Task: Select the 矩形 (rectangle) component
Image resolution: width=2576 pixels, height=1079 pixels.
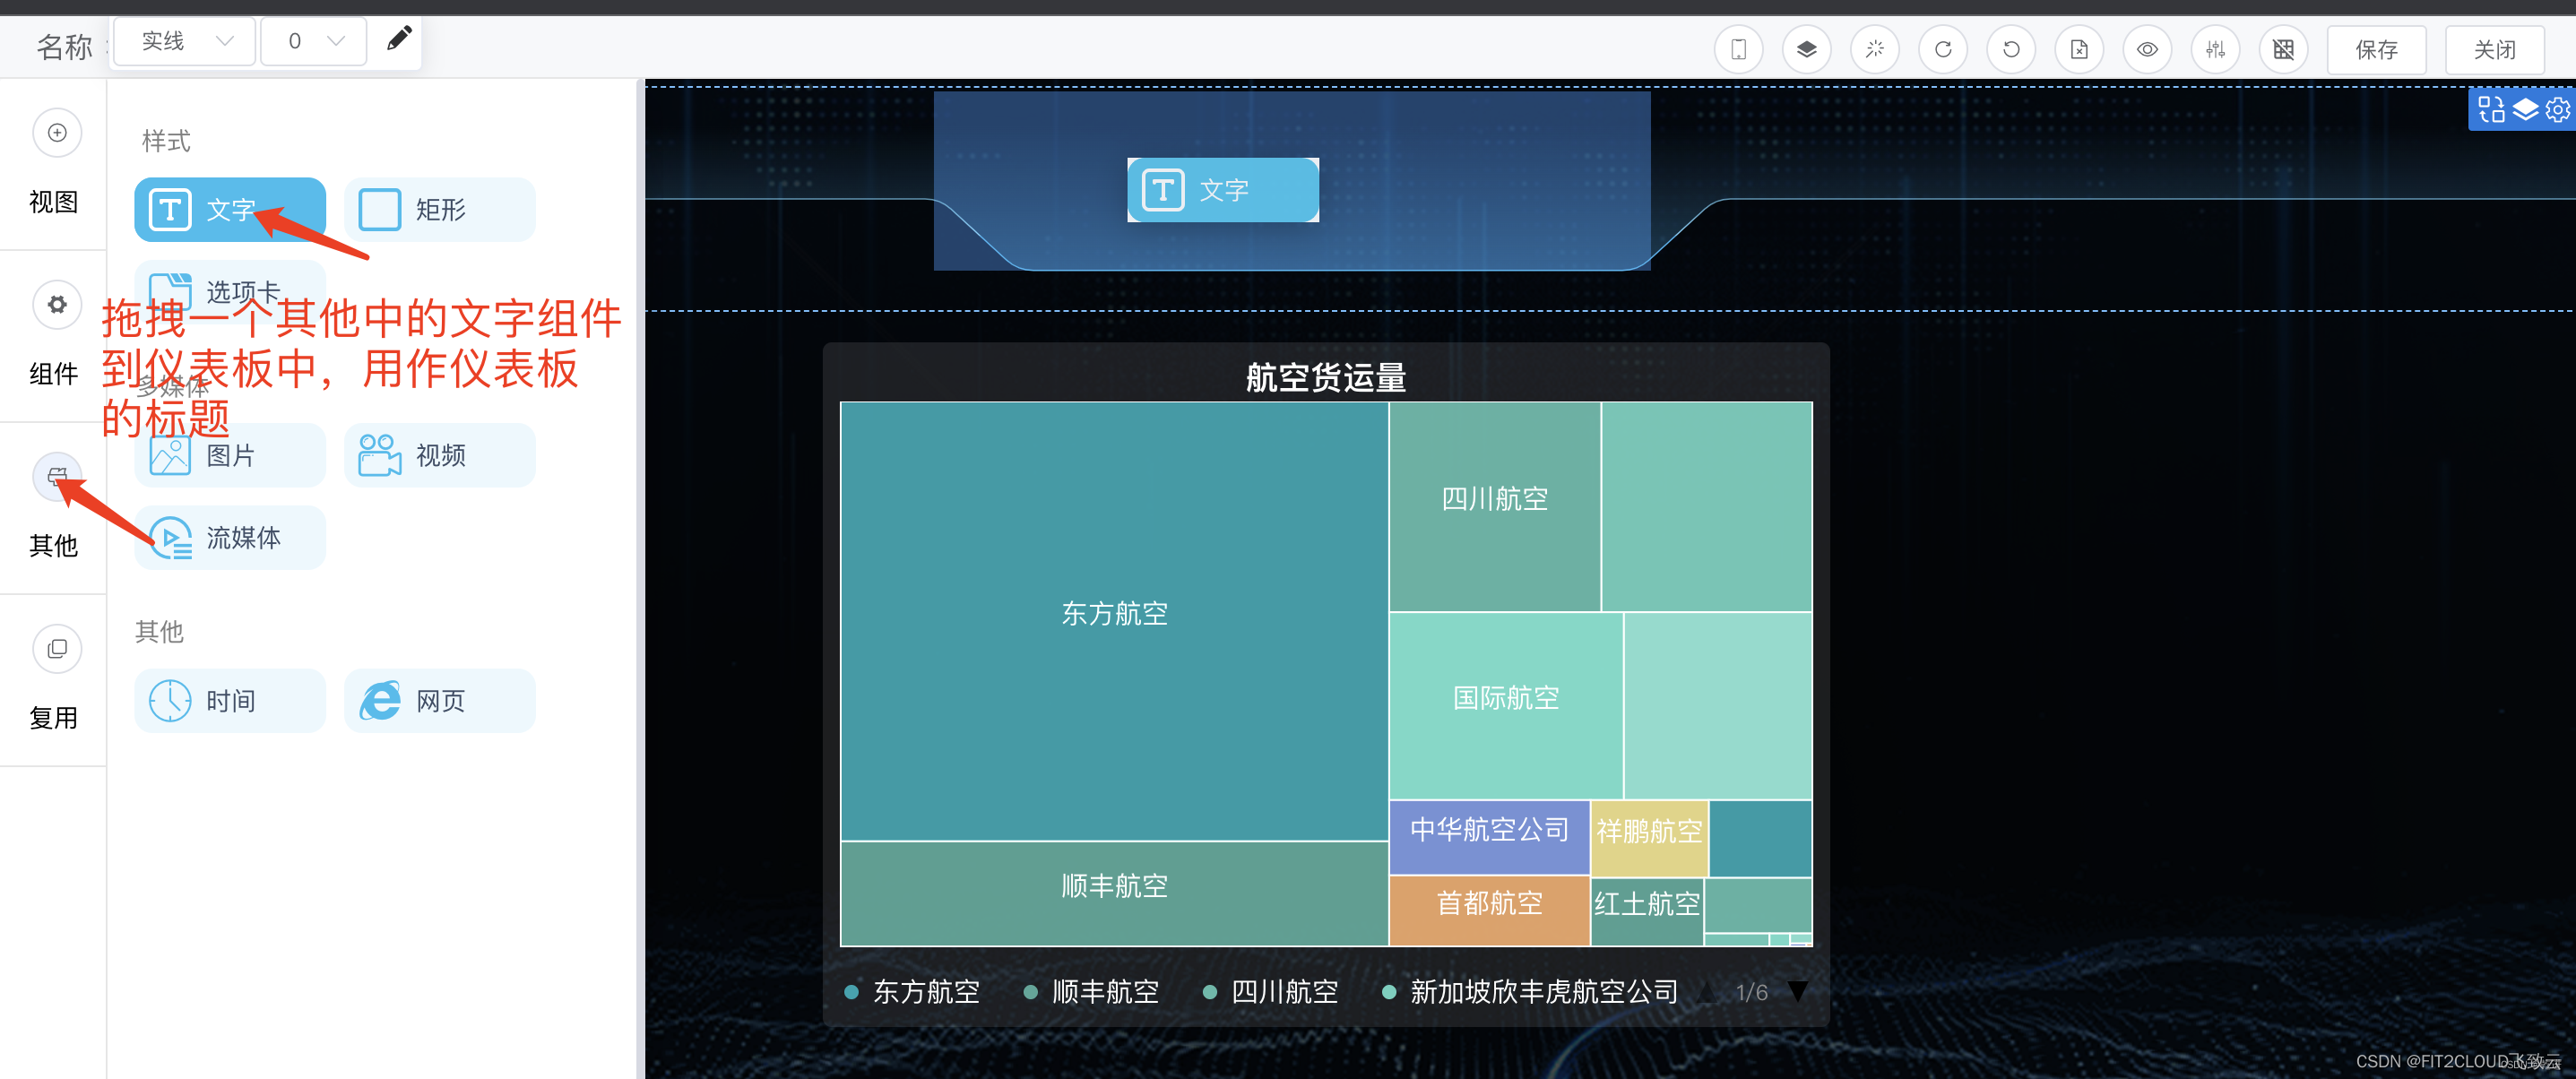Action: coord(438,210)
